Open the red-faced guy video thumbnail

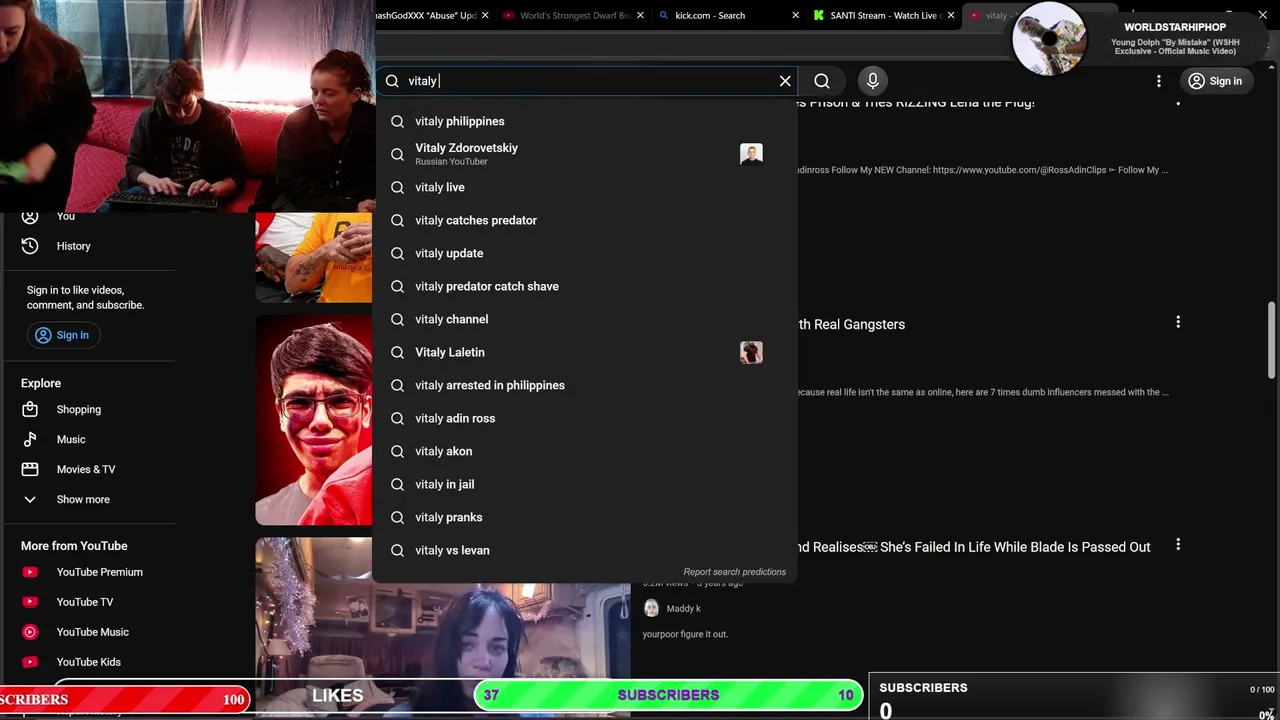pos(314,420)
